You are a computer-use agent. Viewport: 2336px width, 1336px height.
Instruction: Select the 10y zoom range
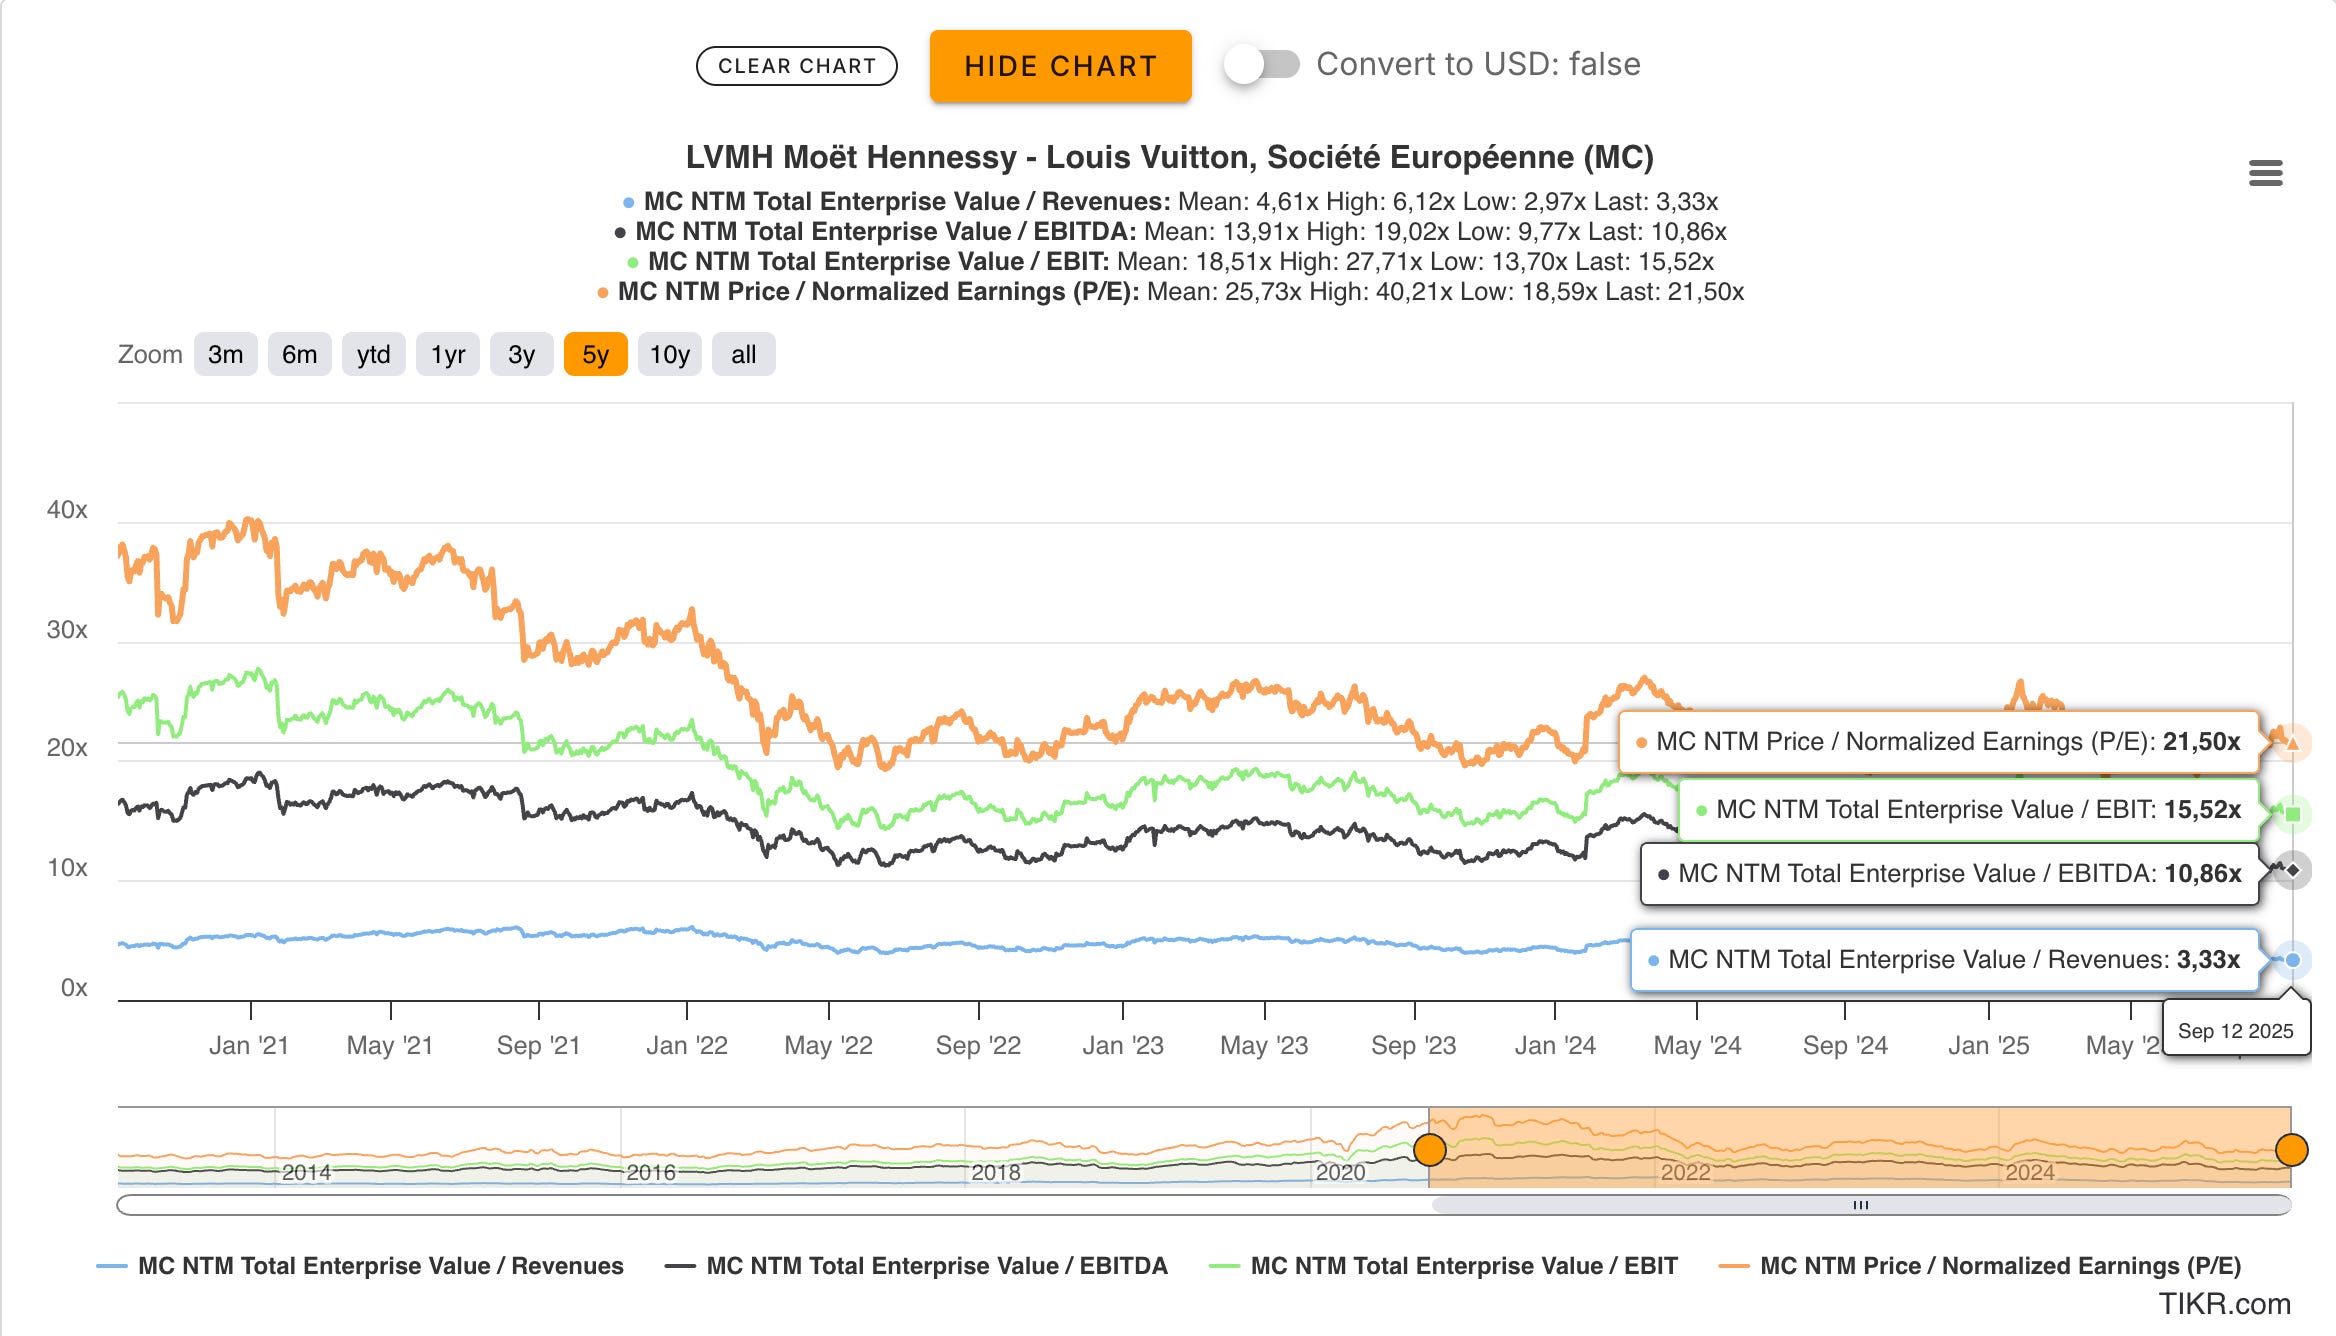point(669,355)
